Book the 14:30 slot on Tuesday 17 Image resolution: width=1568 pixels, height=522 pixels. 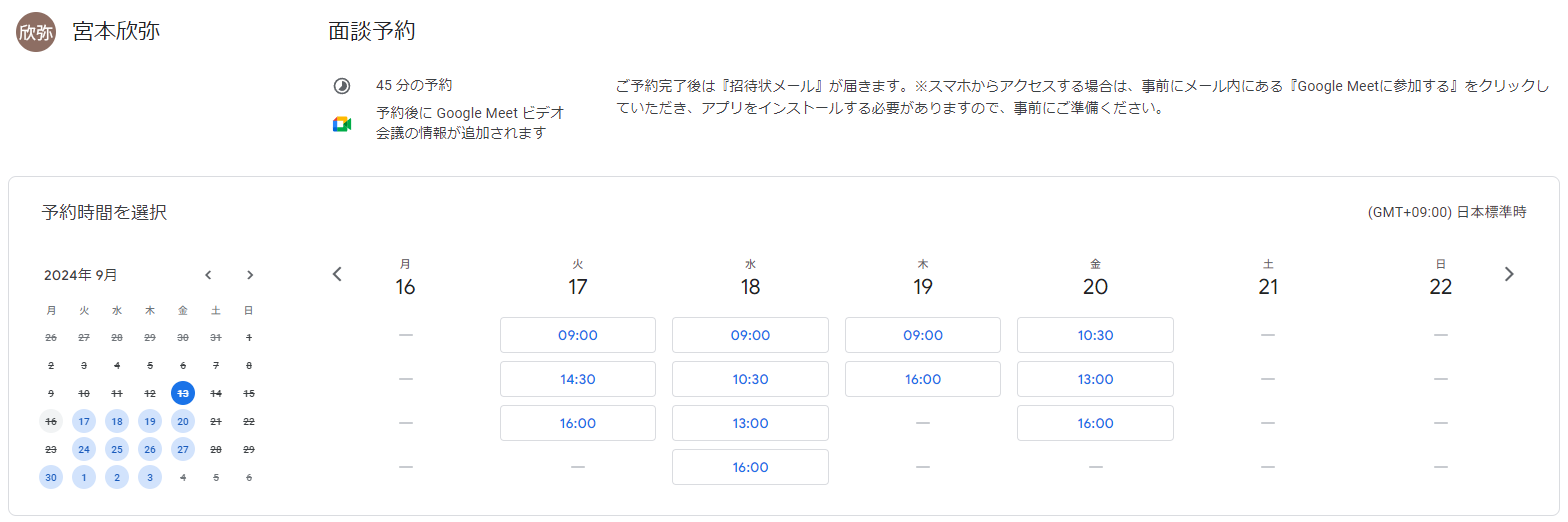pyautogui.click(x=578, y=379)
